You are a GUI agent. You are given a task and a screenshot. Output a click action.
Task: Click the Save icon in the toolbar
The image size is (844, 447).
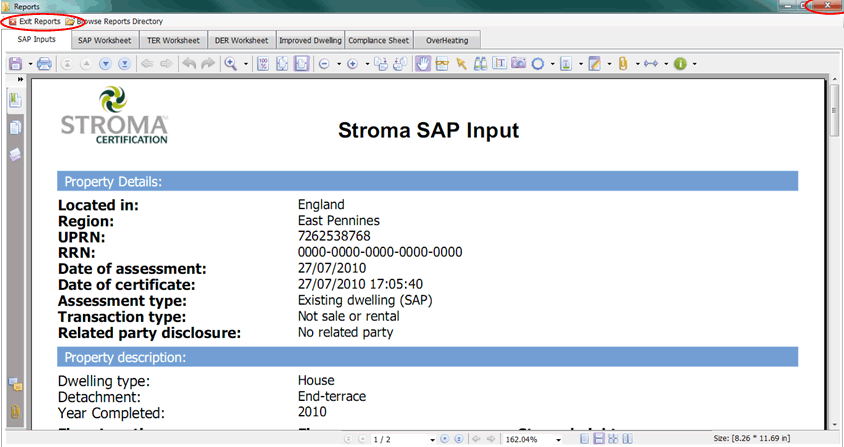[x=16, y=64]
